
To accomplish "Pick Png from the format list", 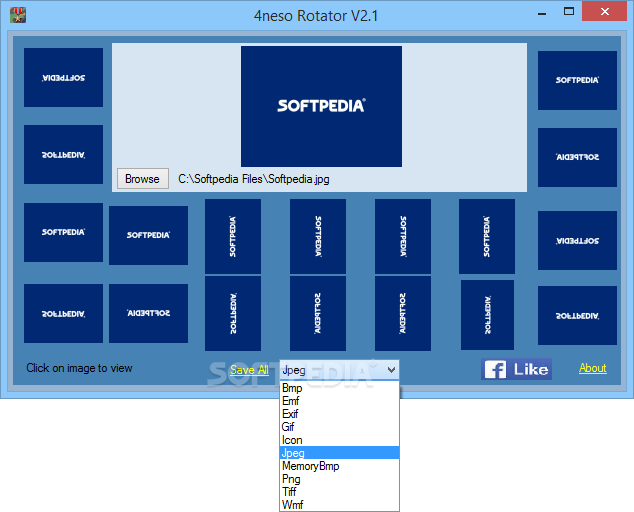I will click(339, 478).
